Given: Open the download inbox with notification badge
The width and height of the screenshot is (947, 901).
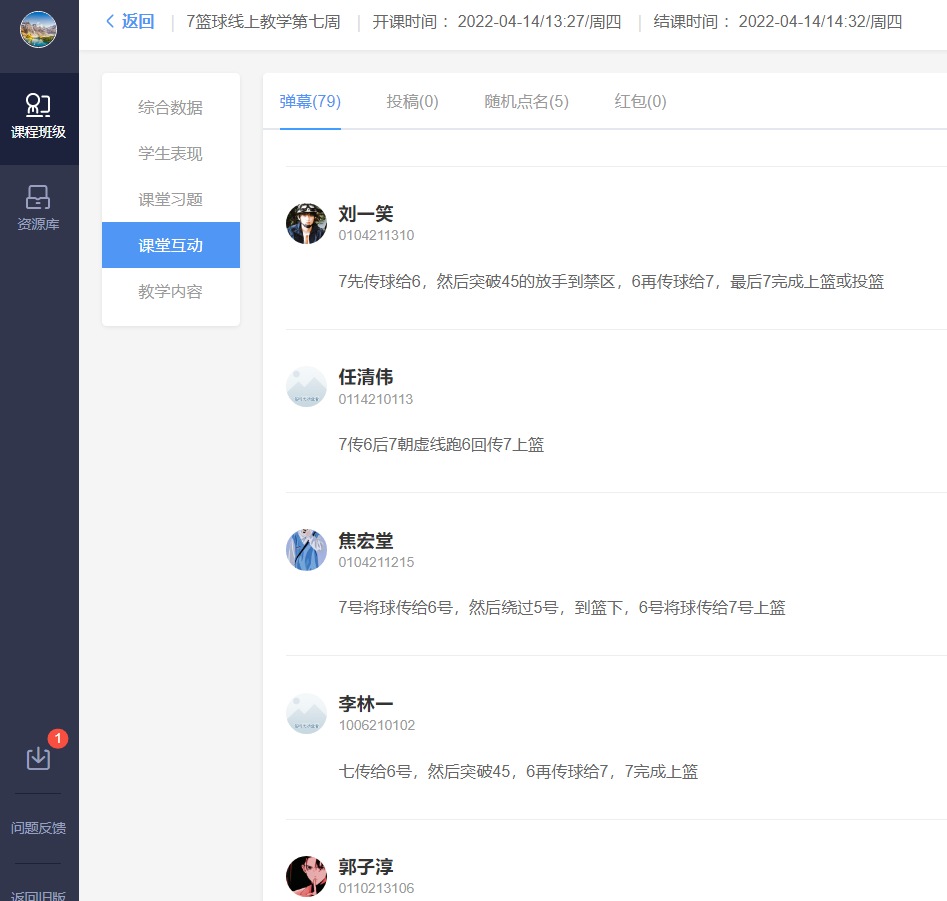Looking at the screenshot, I should pyautogui.click(x=38, y=758).
